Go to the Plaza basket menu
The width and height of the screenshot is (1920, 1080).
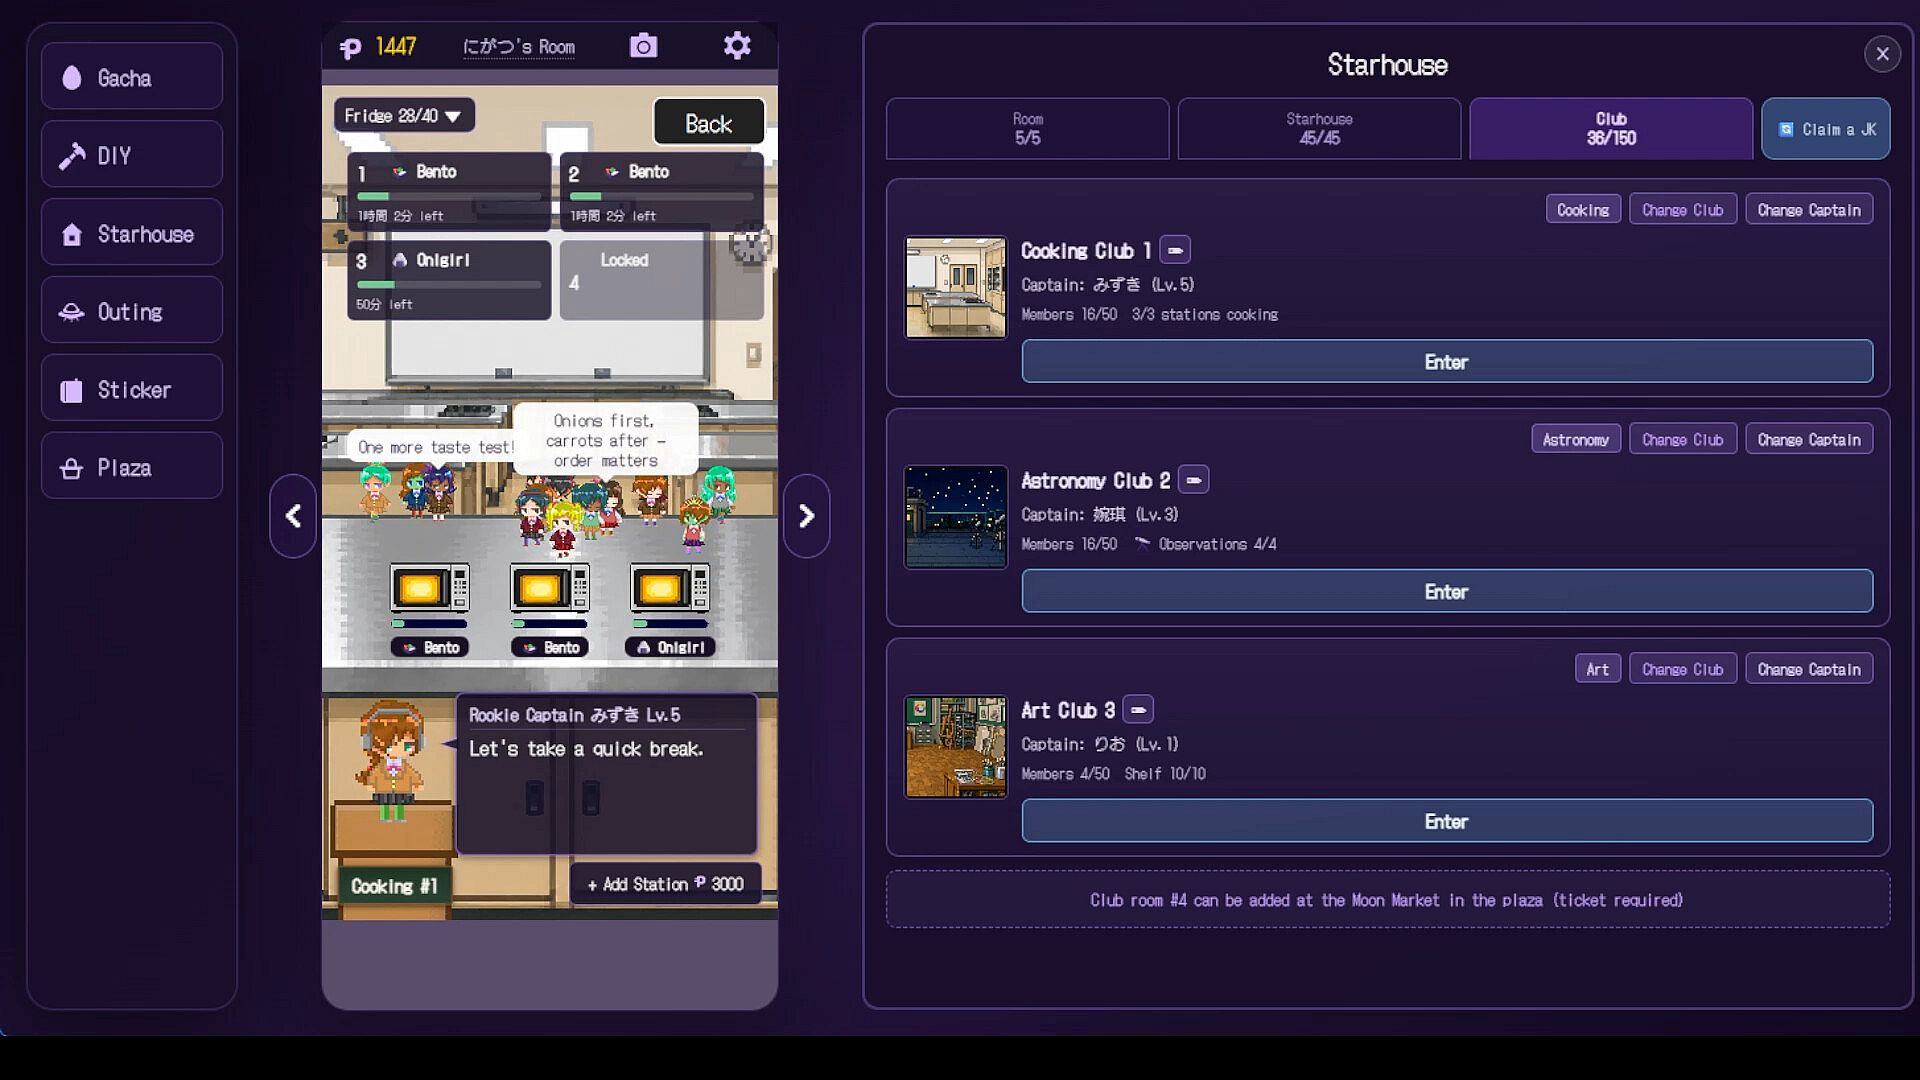click(132, 467)
